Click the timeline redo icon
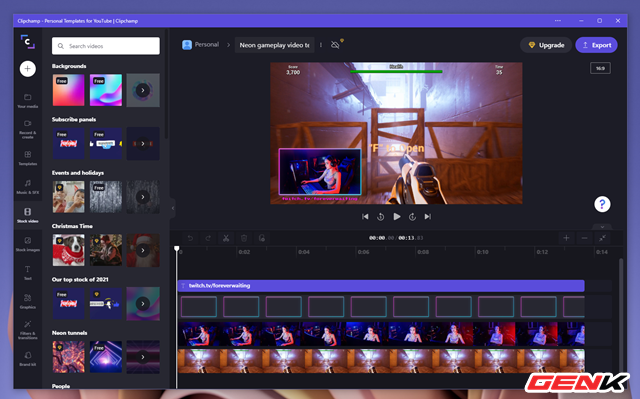This screenshot has width=640, height=399. [x=208, y=238]
